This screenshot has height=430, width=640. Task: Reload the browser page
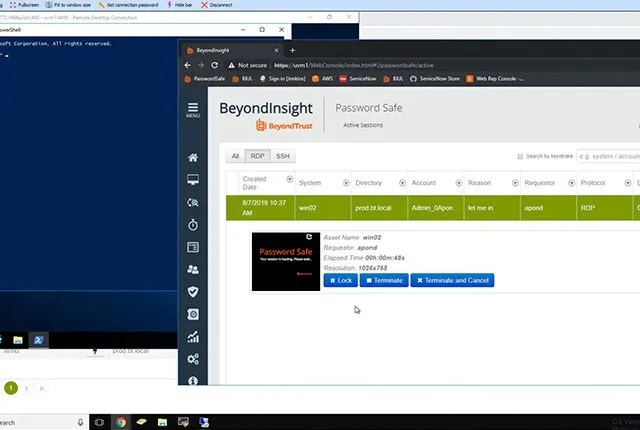tap(214, 65)
